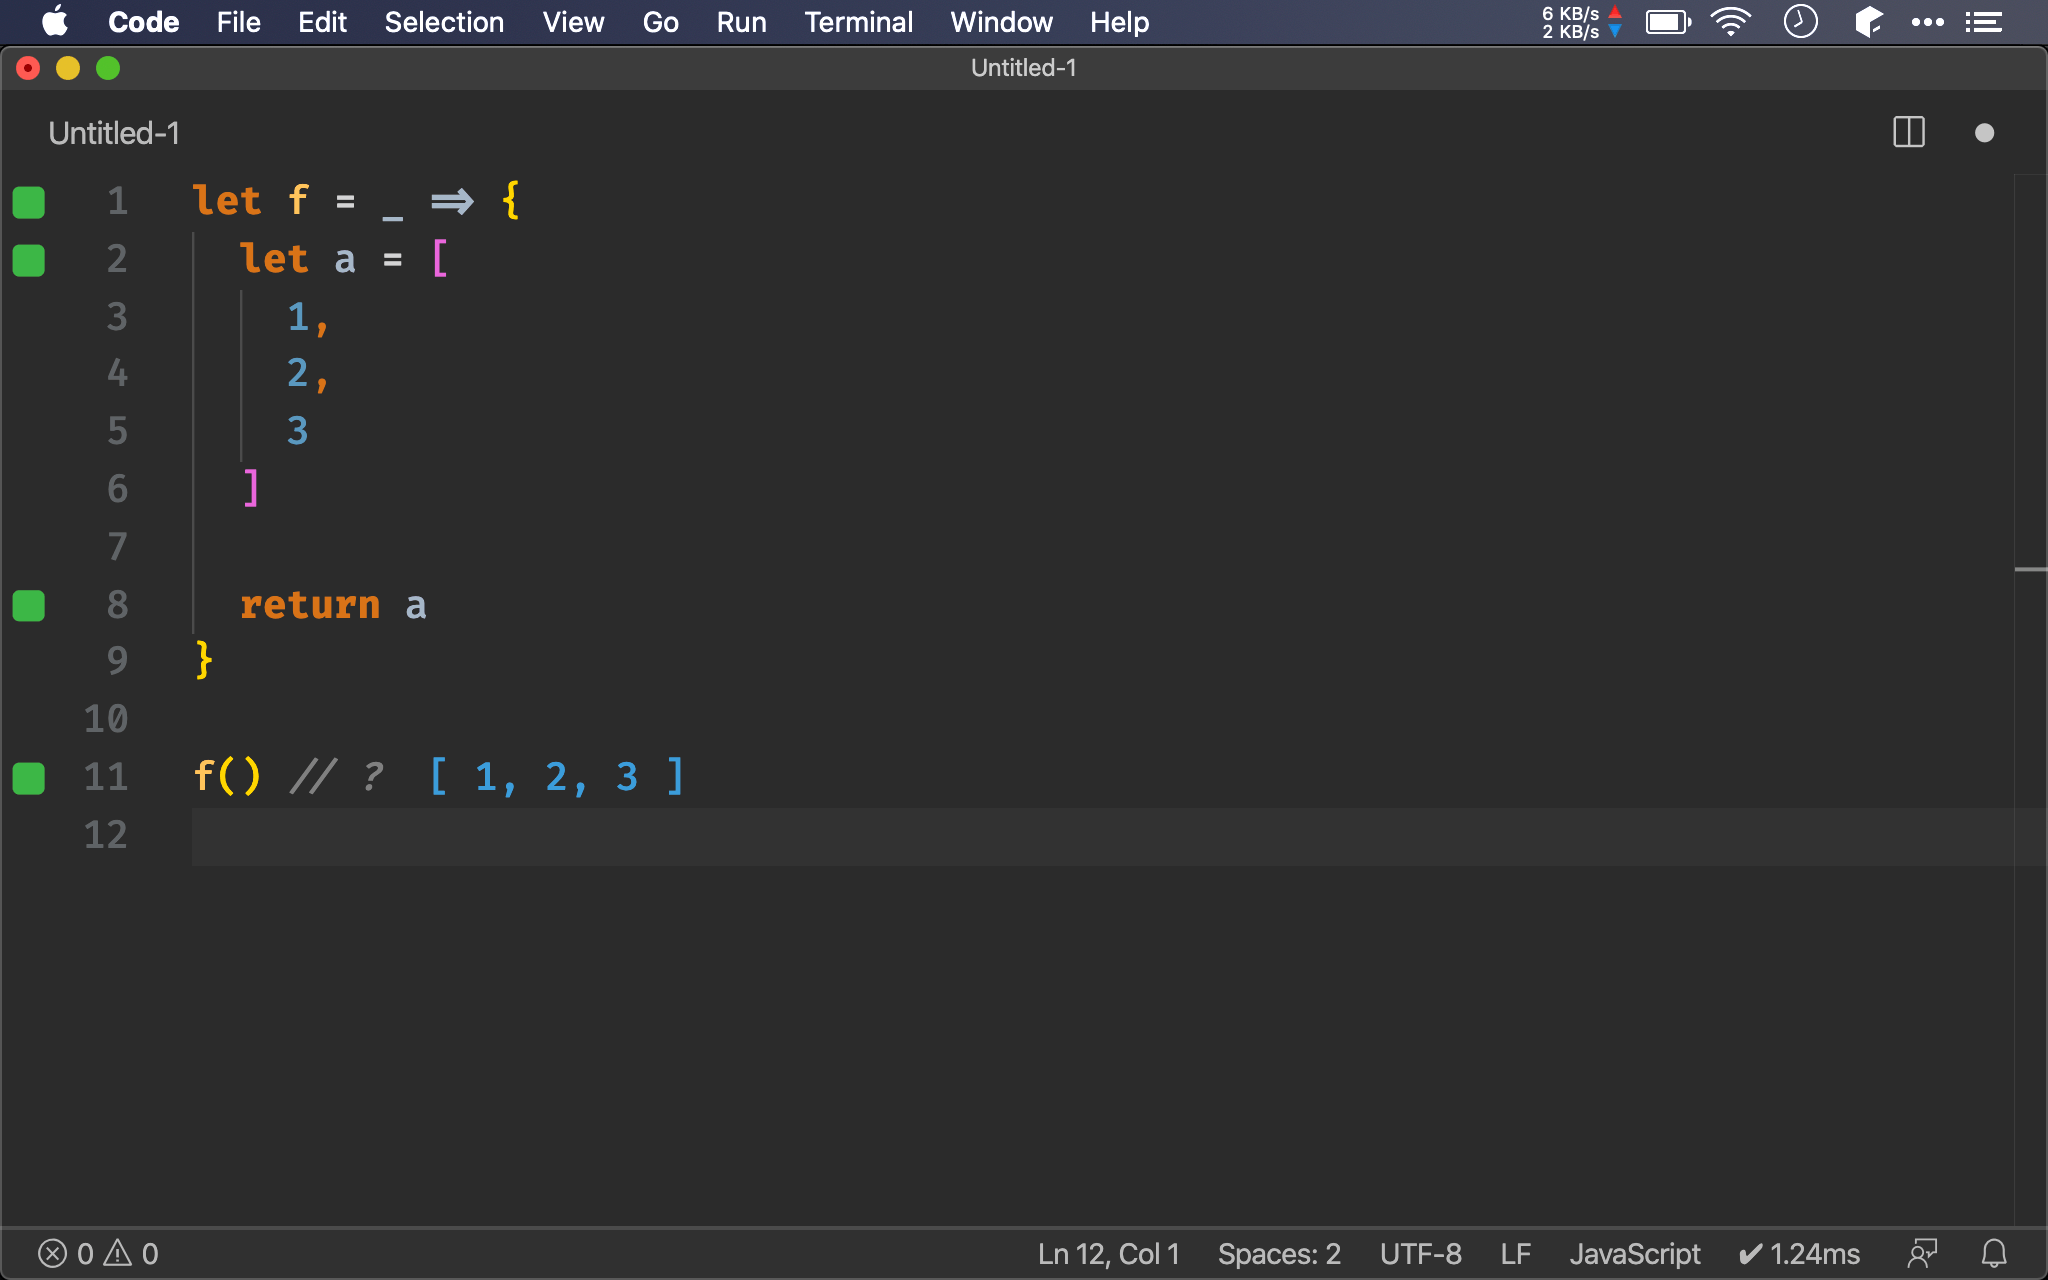Change language mode 'JavaScript'
The image size is (2048, 1280).
1634,1253
